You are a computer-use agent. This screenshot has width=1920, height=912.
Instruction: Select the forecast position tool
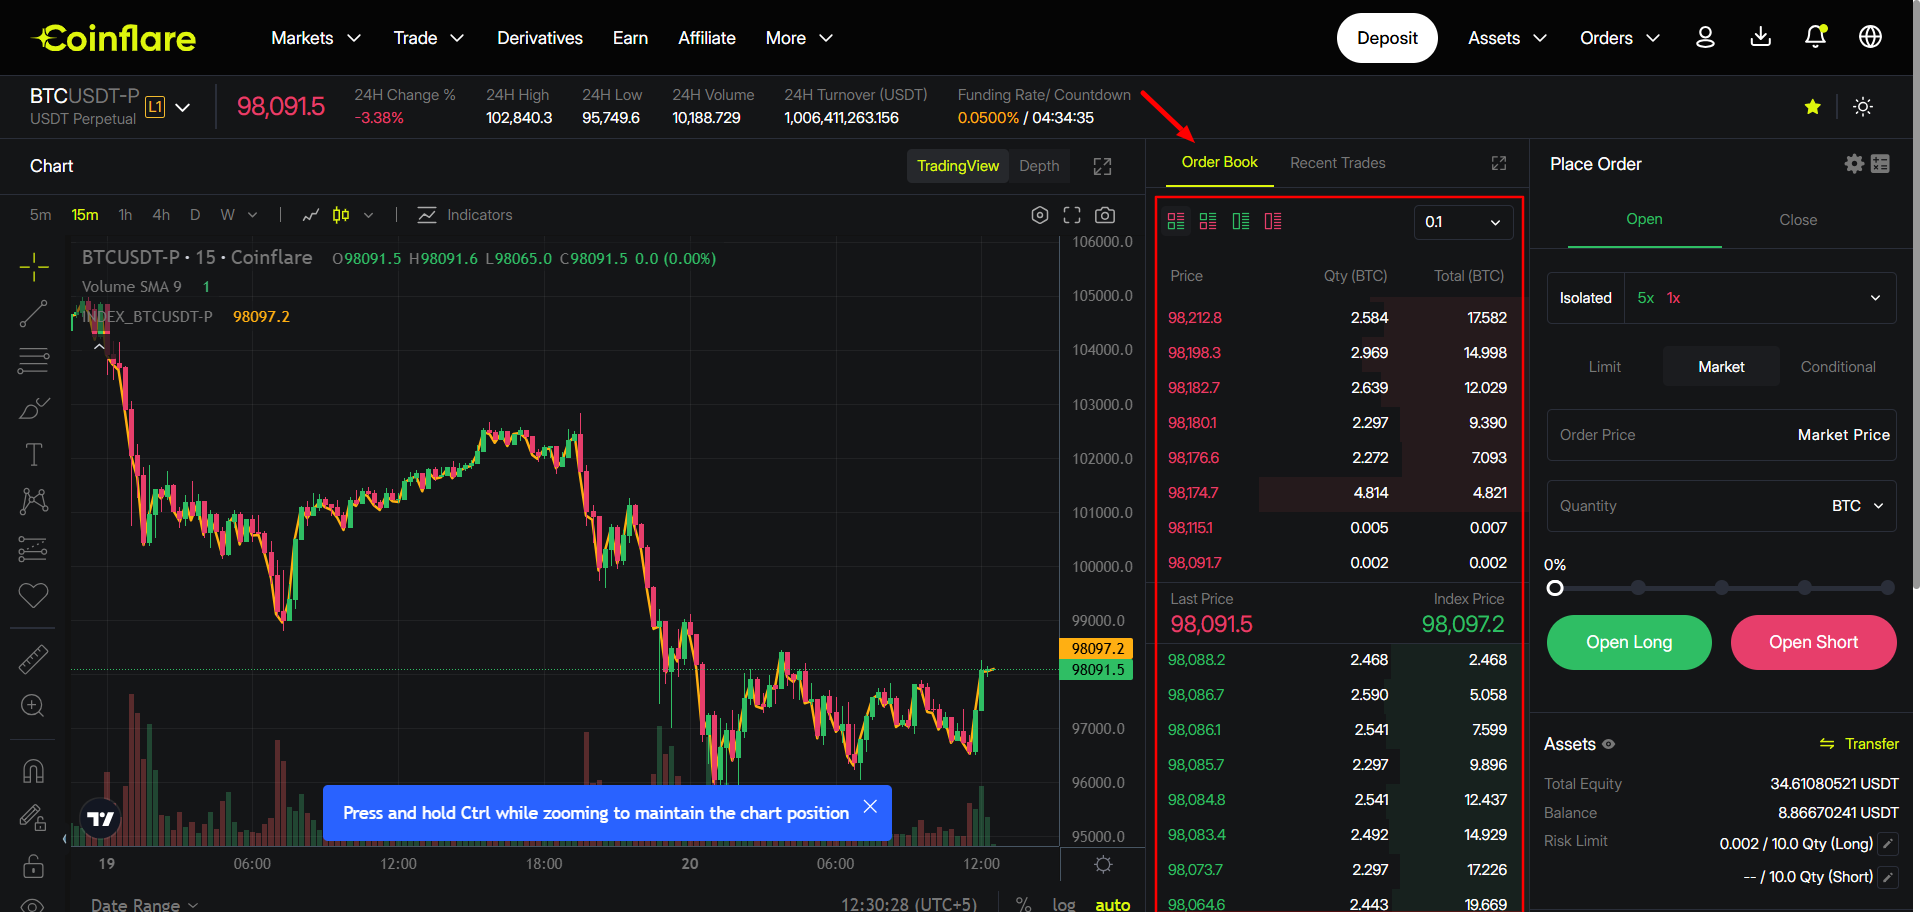pos(33,548)
